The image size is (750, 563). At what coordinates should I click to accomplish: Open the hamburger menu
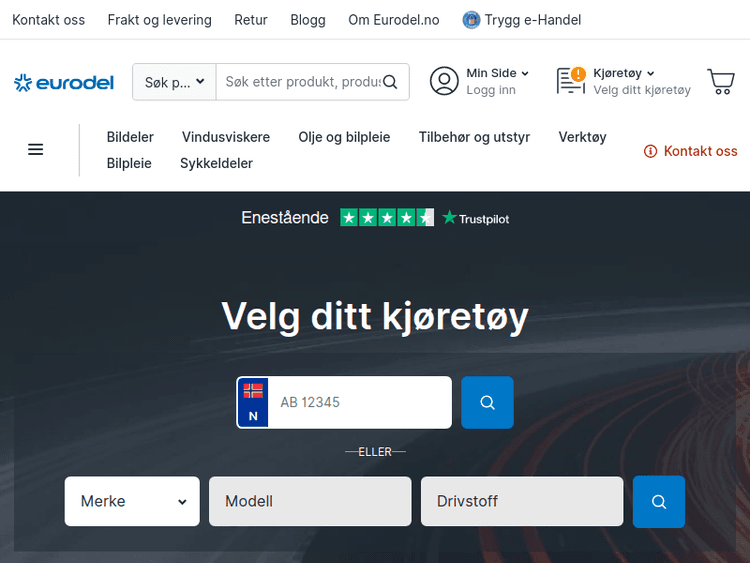click(x=36, y=150)
